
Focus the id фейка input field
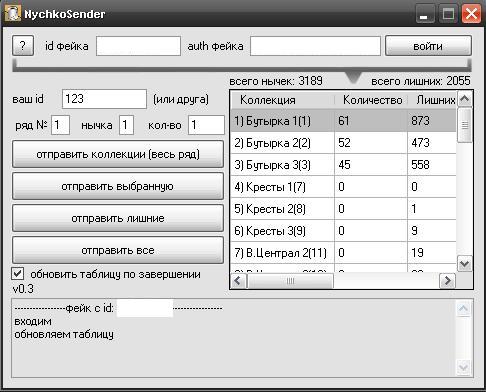(138, 46)
